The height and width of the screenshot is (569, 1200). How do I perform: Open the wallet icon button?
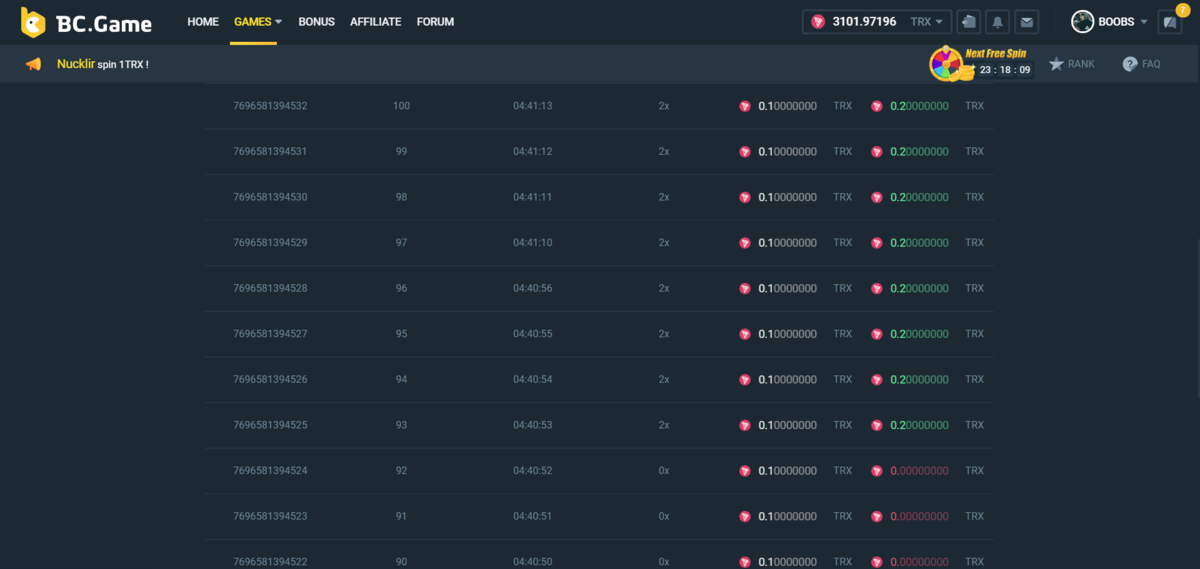pyautogui.click(x=968, y=22)
